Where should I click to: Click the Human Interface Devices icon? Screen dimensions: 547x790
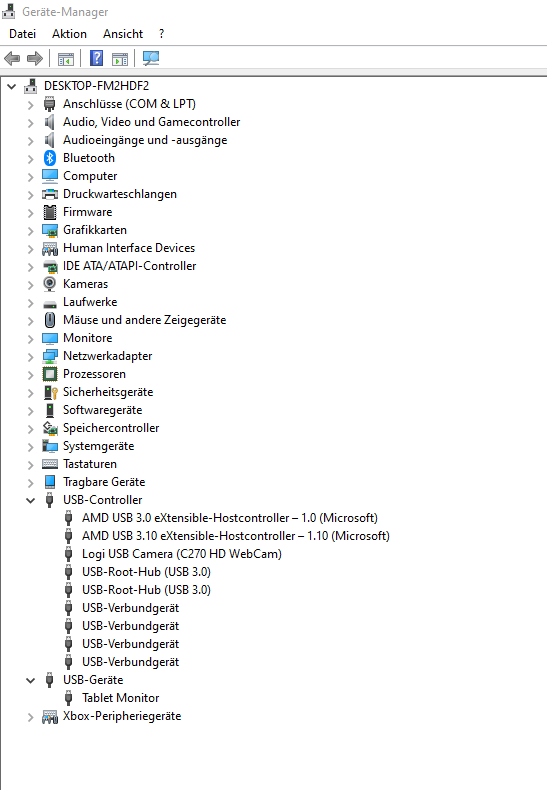50,248
